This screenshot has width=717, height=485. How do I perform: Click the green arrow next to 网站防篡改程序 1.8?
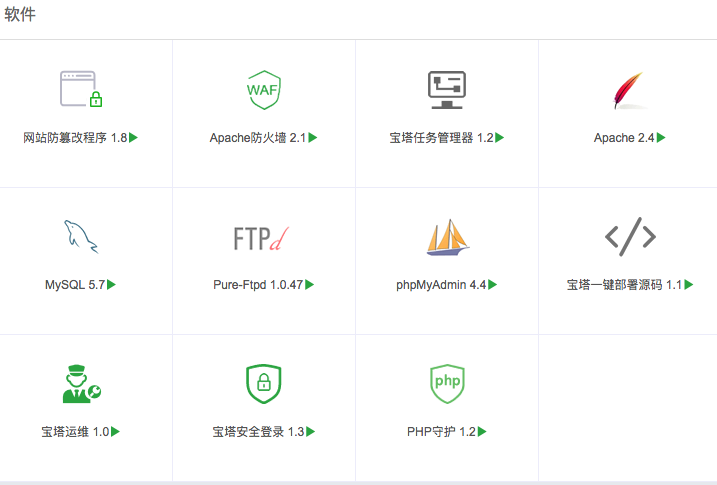point(134,138)
